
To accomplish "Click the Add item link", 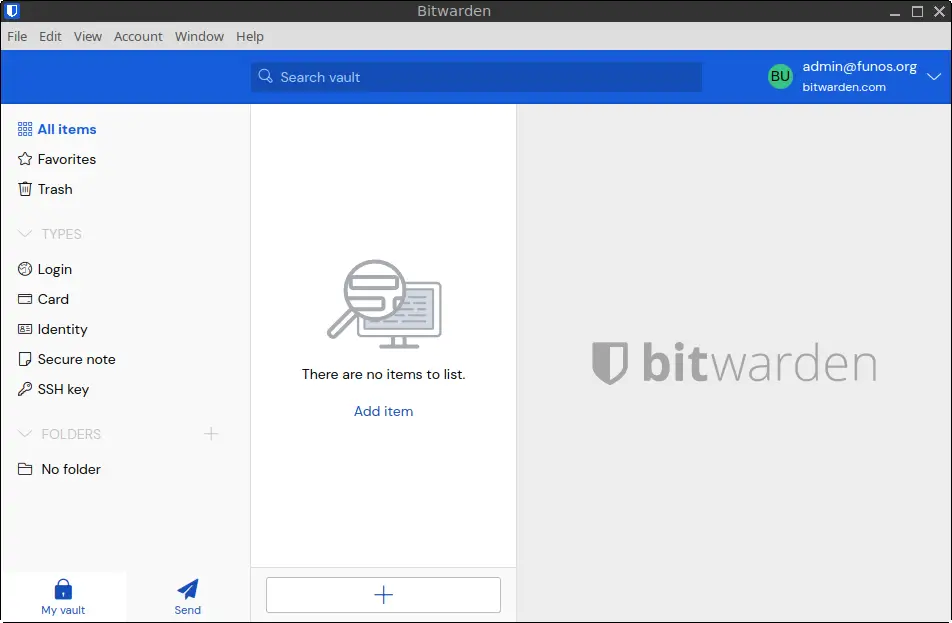I will (384, 411).
